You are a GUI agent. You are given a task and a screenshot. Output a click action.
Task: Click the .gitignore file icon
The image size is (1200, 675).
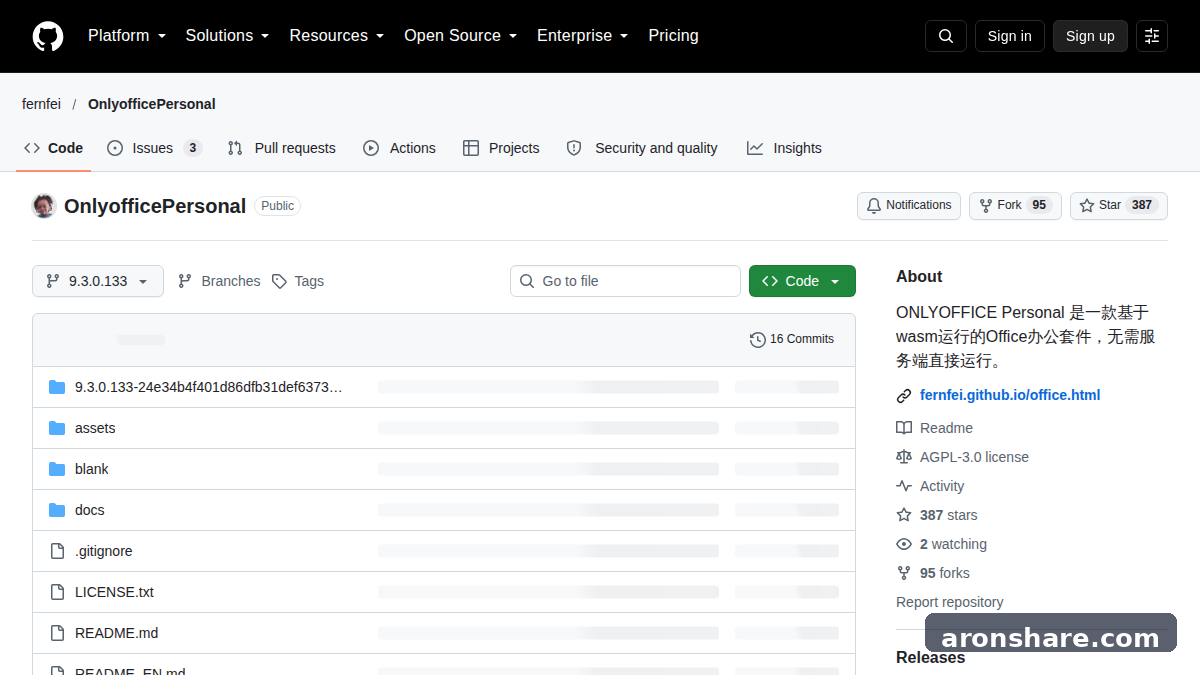coord(57,551)
